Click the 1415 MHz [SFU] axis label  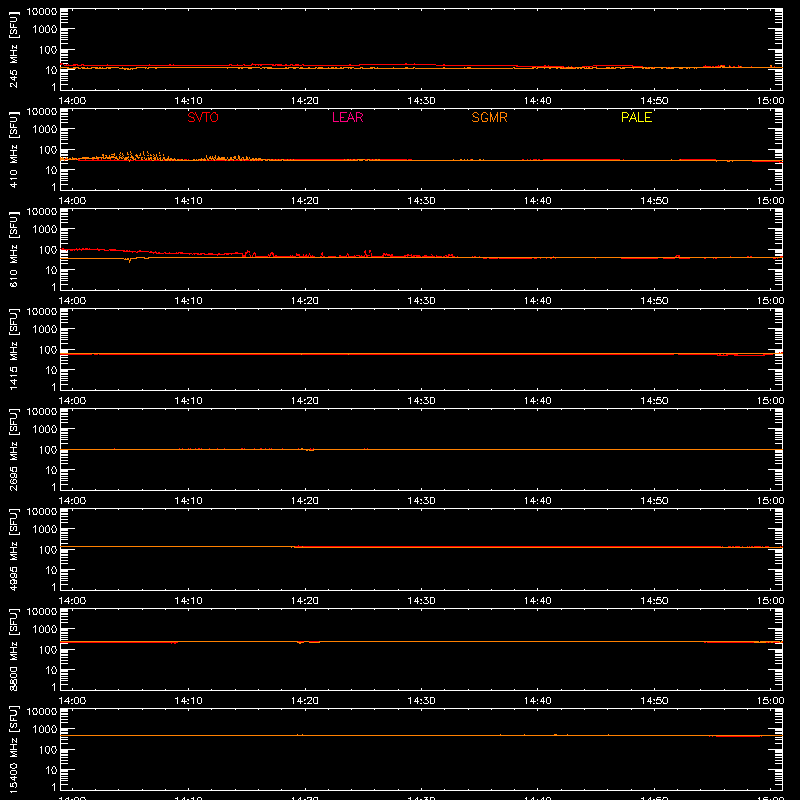14,349
